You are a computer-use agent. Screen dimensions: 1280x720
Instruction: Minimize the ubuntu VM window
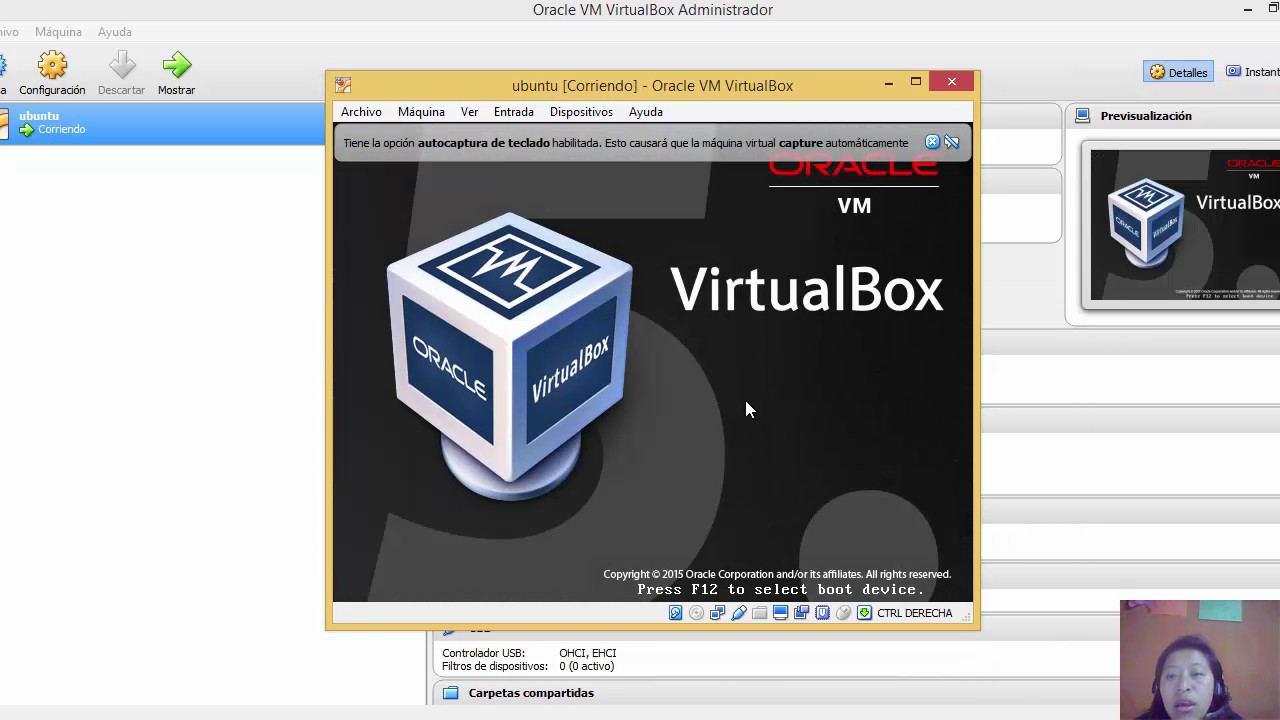pos(889,83)
